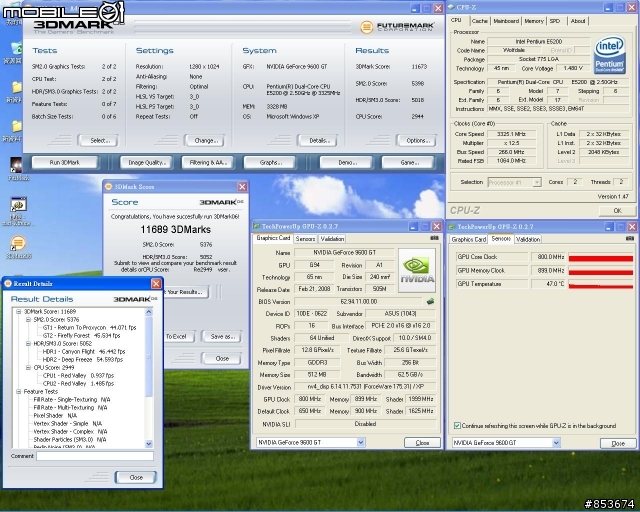Image resolution: width=640 pixels, height=512 pixels.
Task: Open Image Quality... in 3DMark
Action: pos(146,162)
